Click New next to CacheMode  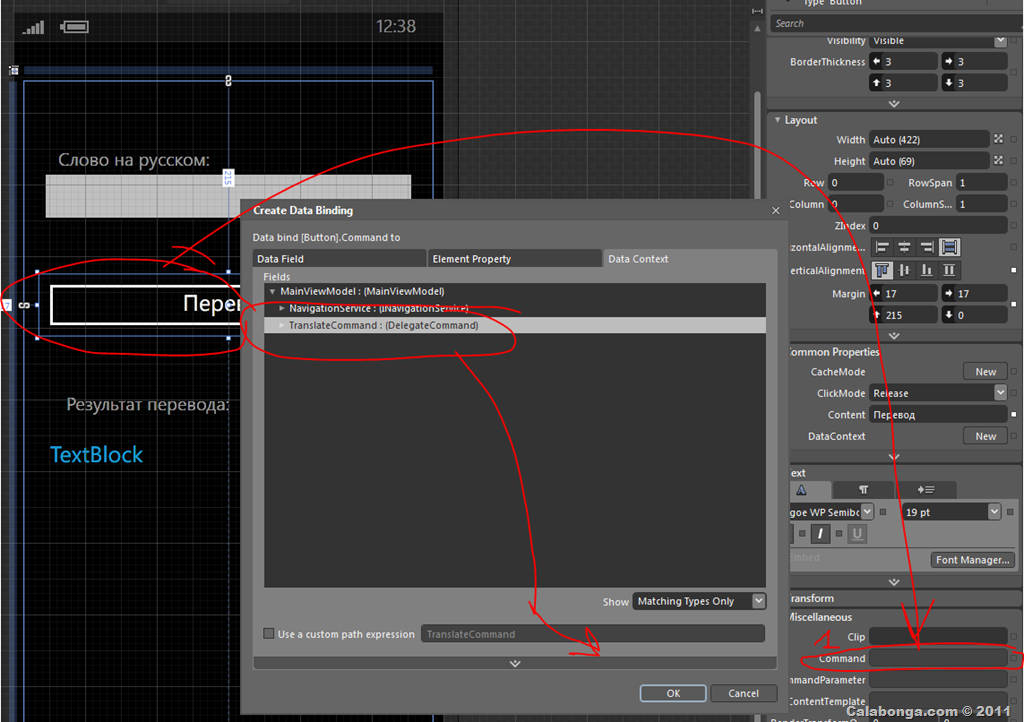[x=985, y=371]
